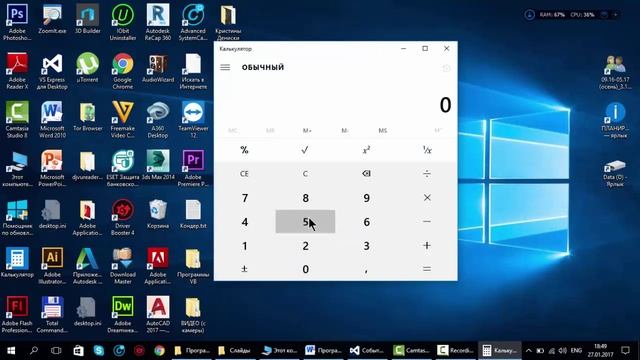
Task: Click the square root button
Action: coord(305,150)
